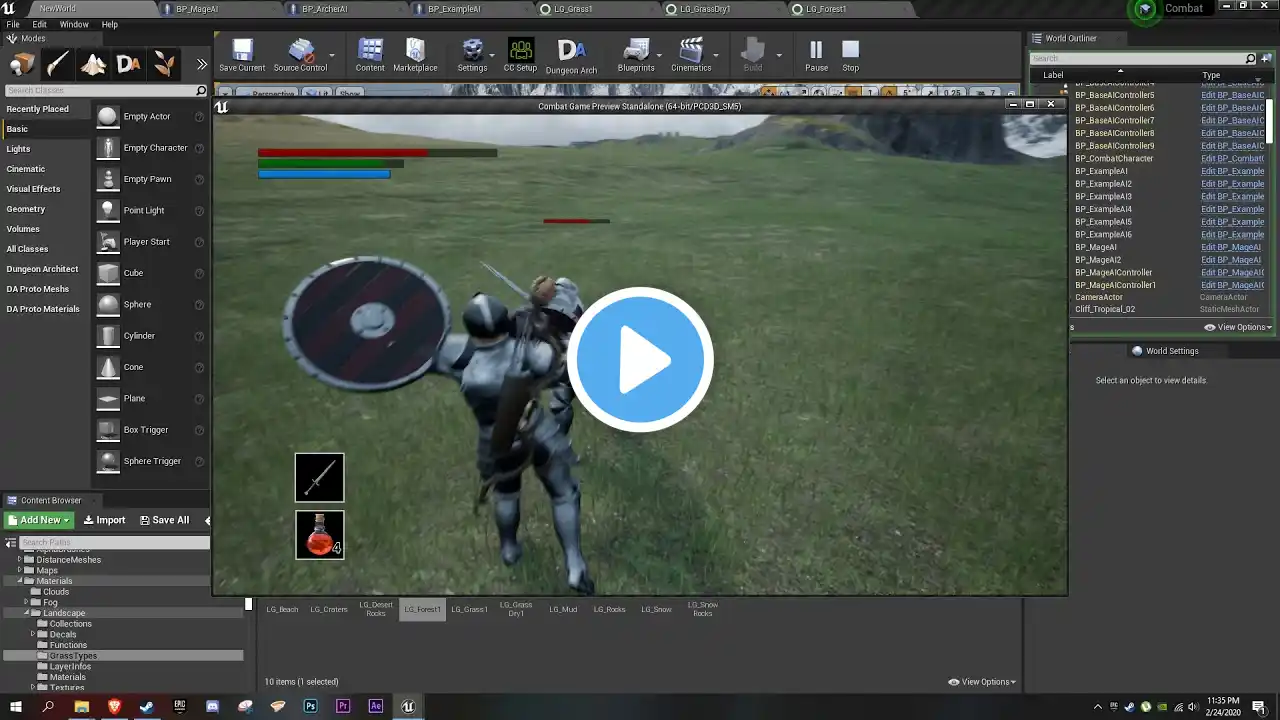Pause the game preview

(816, 55)
